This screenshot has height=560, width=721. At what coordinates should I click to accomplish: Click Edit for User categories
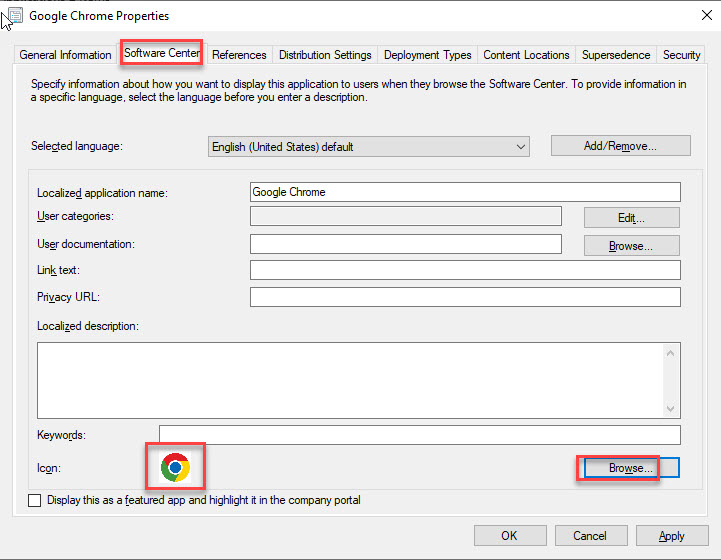pos(631,217)
